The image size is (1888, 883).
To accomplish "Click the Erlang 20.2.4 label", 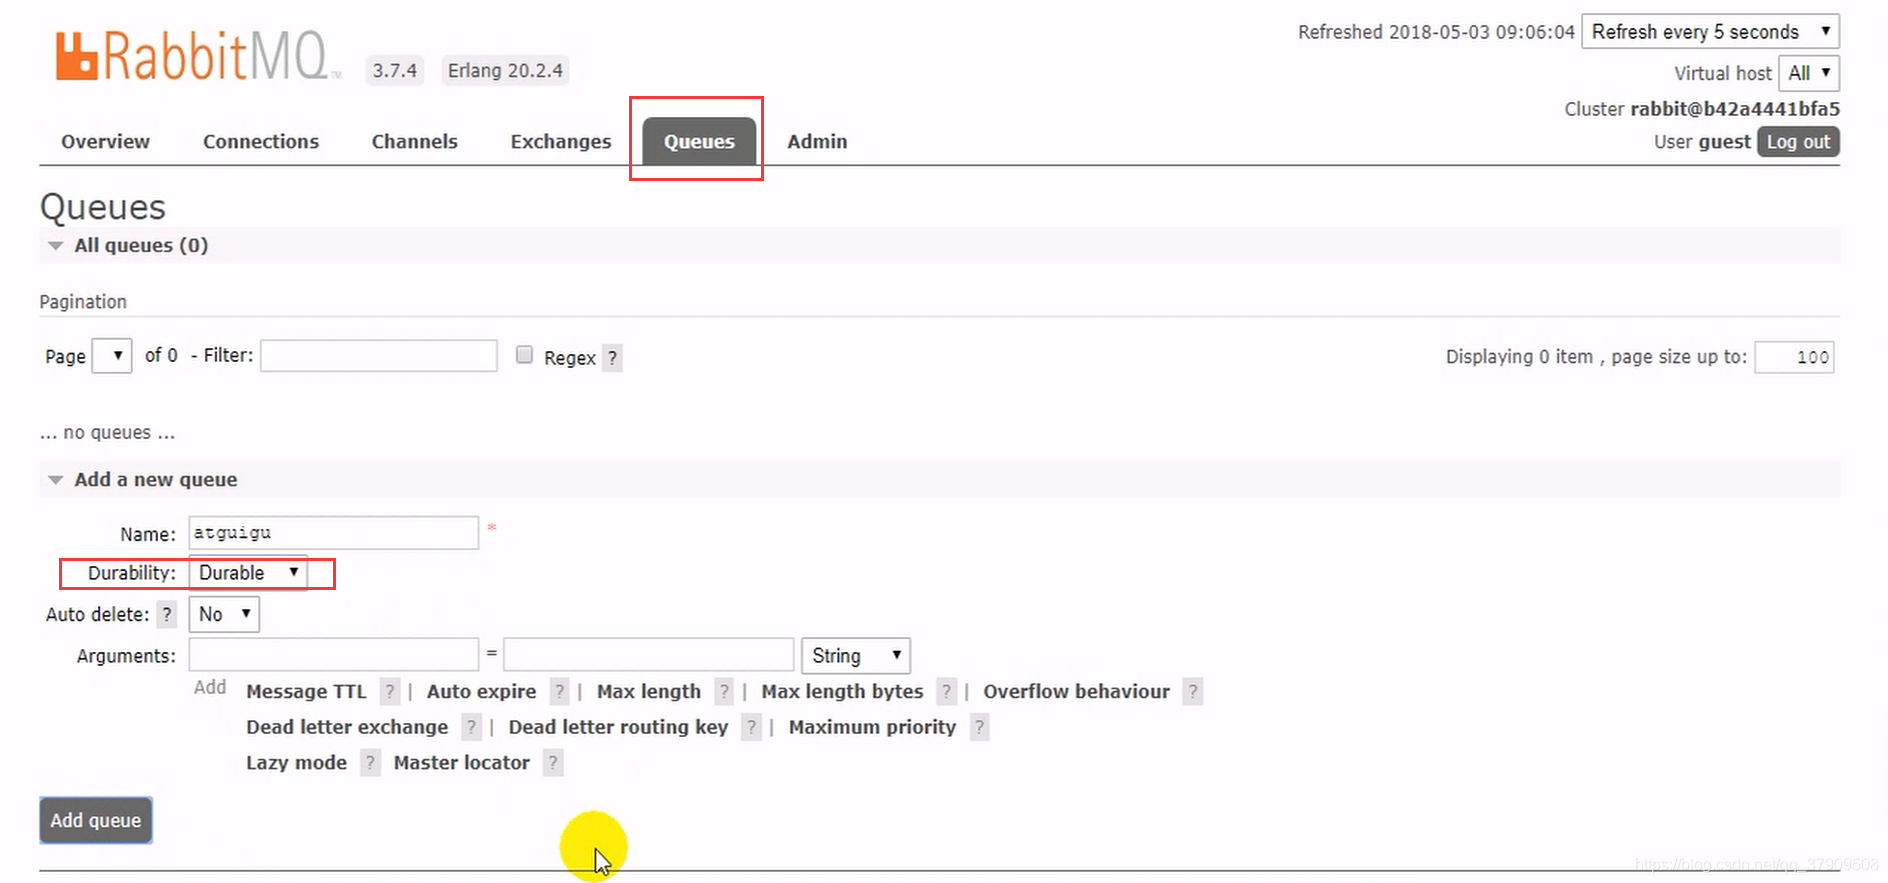I will (505, 71).
